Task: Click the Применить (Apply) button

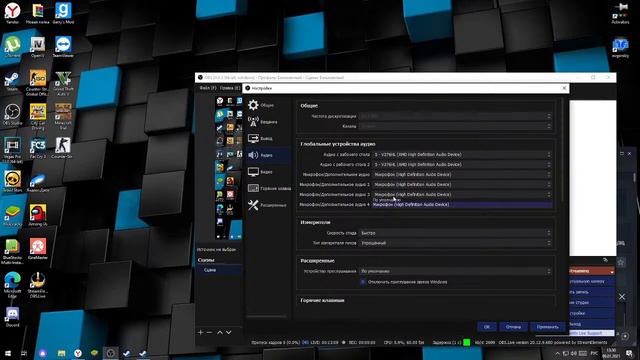Action: 547,327
